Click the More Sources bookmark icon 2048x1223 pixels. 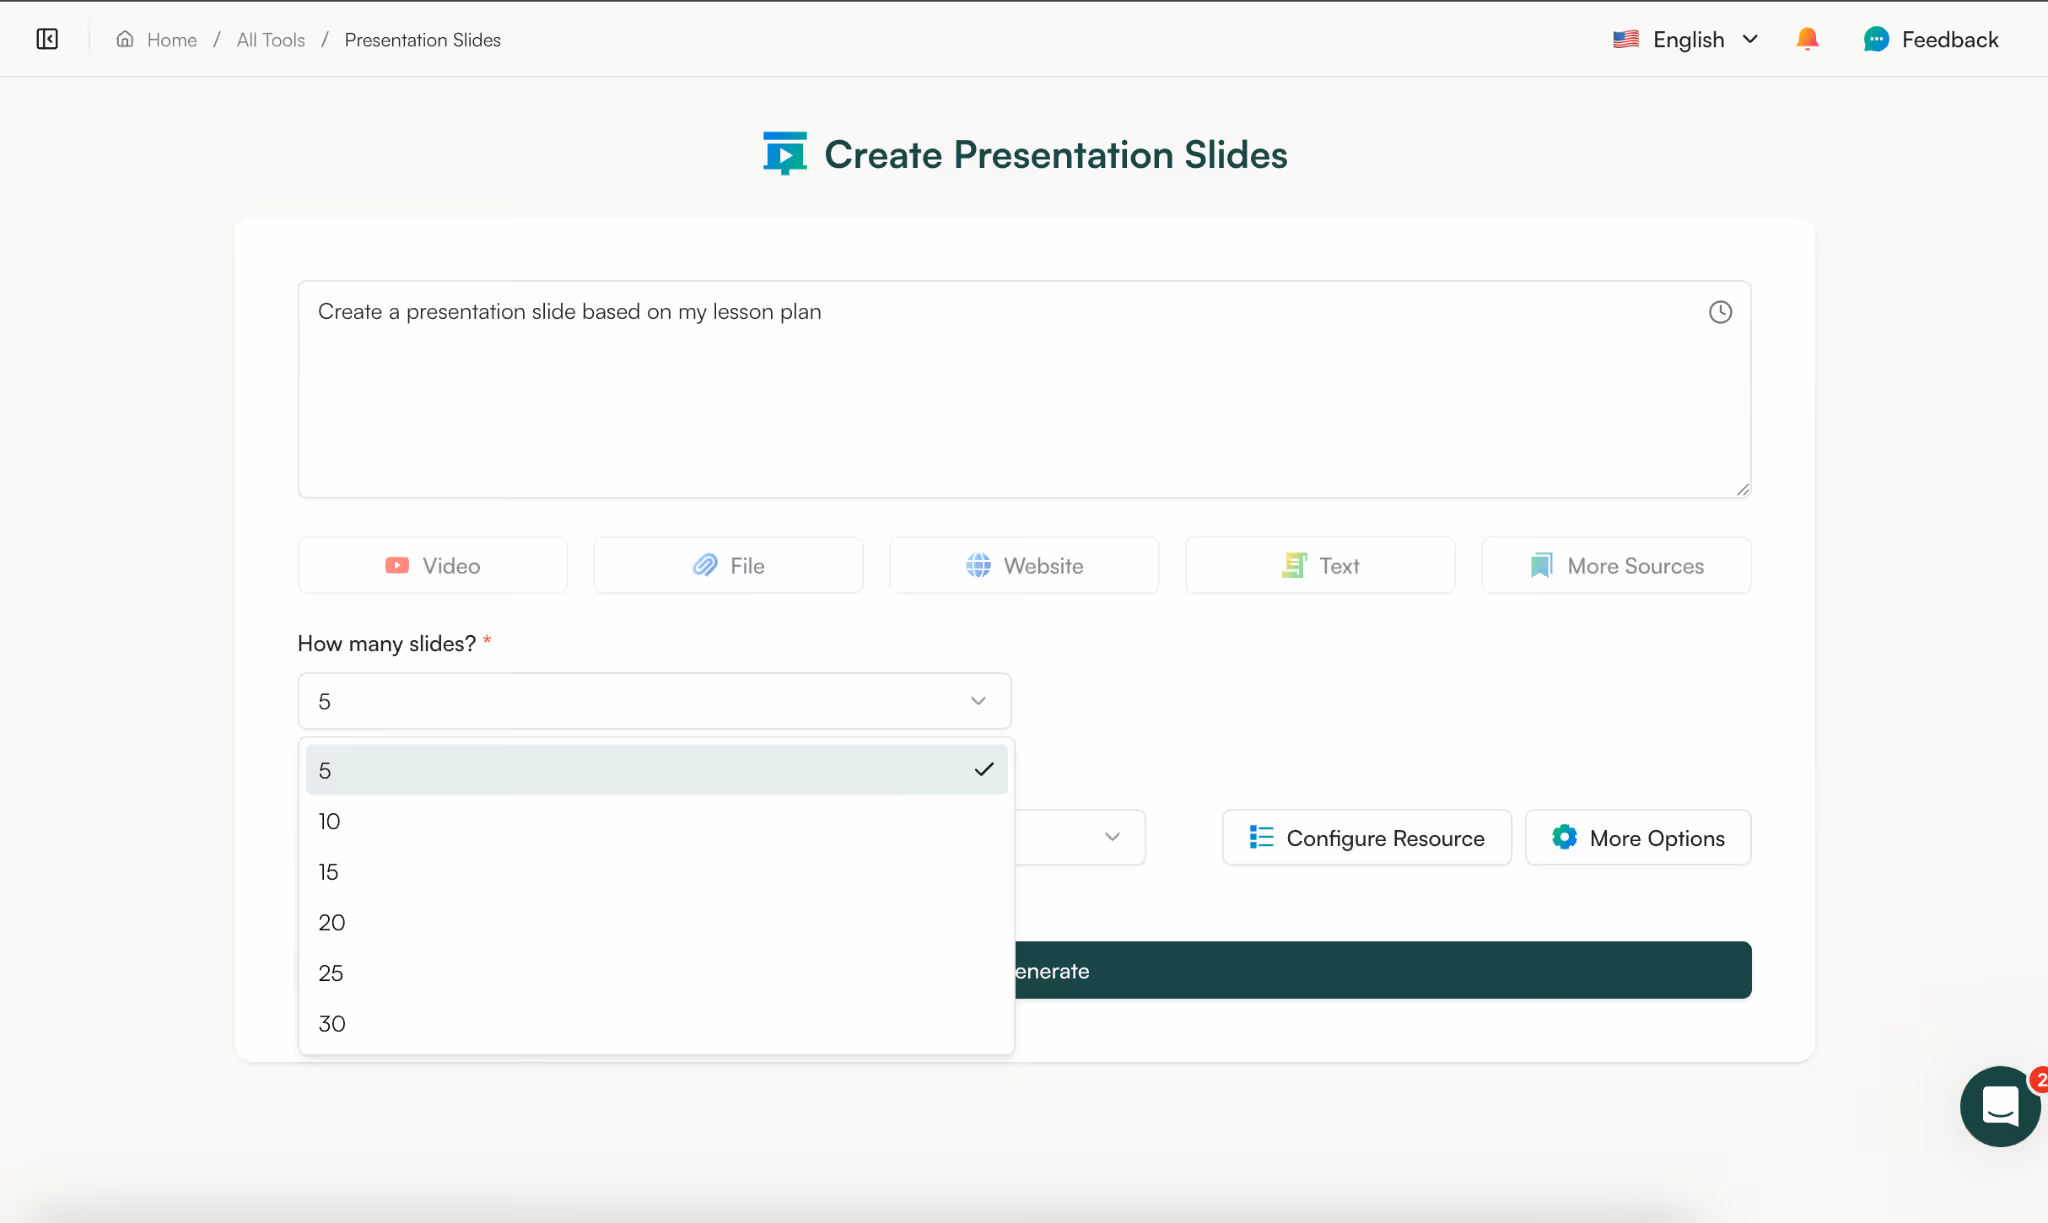pos(1540,565)
